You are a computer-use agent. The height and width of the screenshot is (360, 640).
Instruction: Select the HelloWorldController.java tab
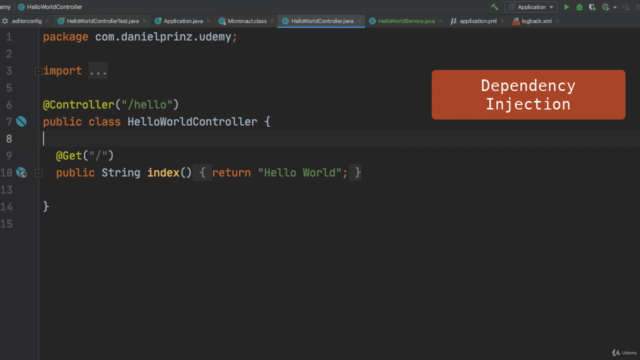click(322, 21)
